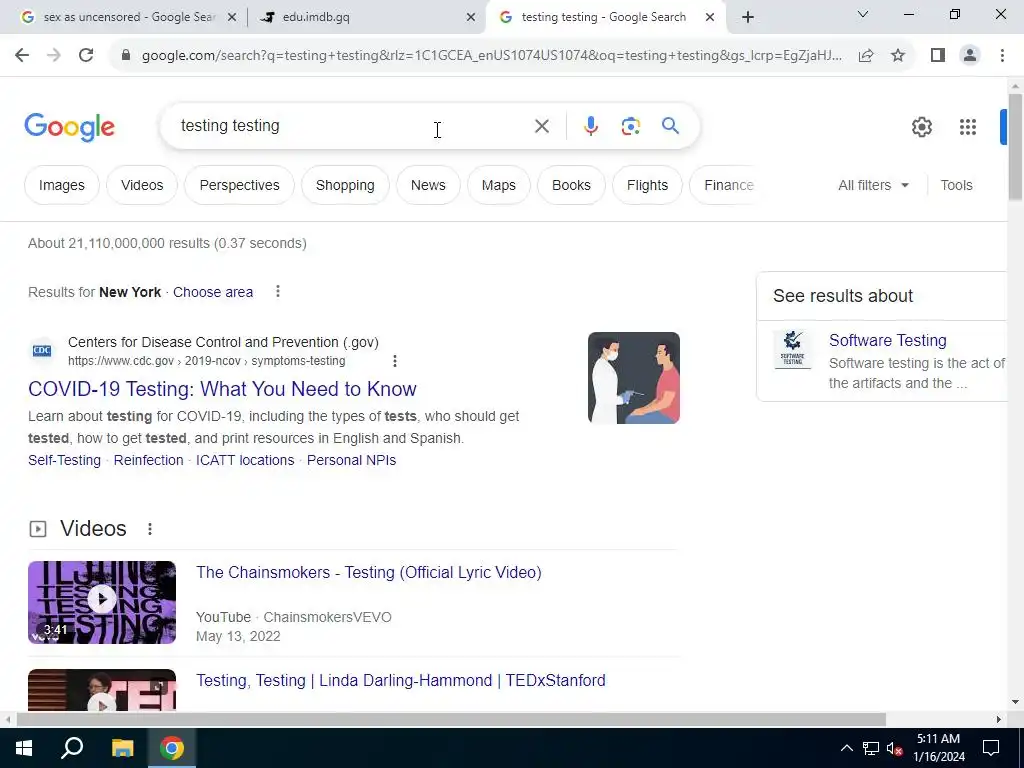Image resolution: width=1024 pixels, height=768 pixels.
Task: Search by image with Google Lens
Action: point(630,126)
